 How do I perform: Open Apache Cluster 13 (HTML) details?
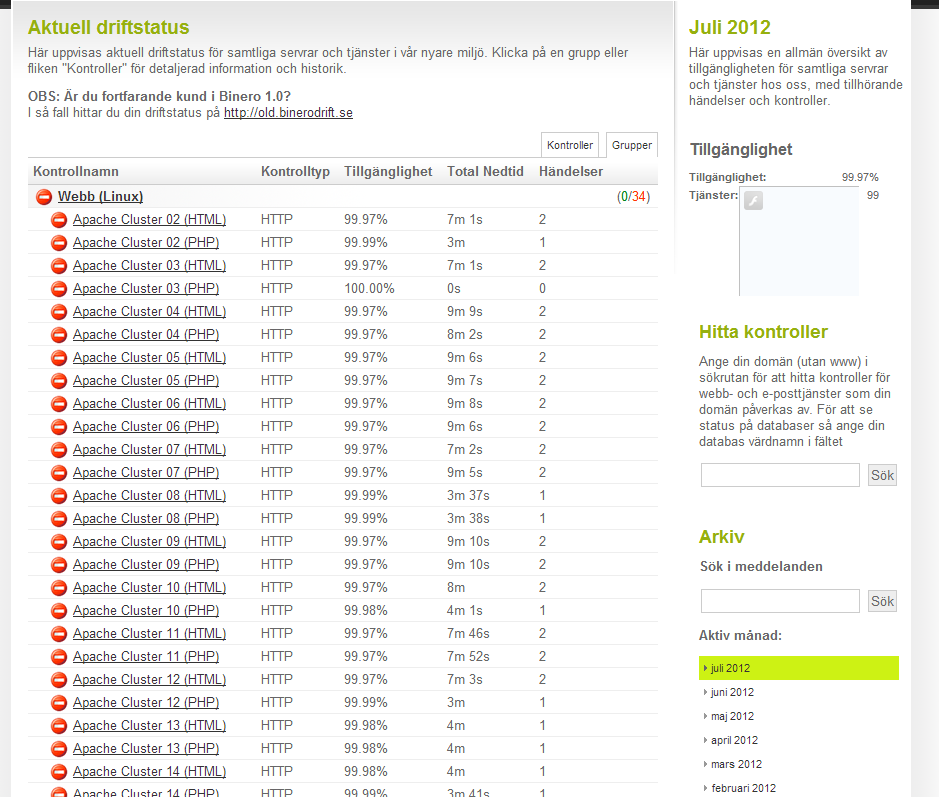149,725
